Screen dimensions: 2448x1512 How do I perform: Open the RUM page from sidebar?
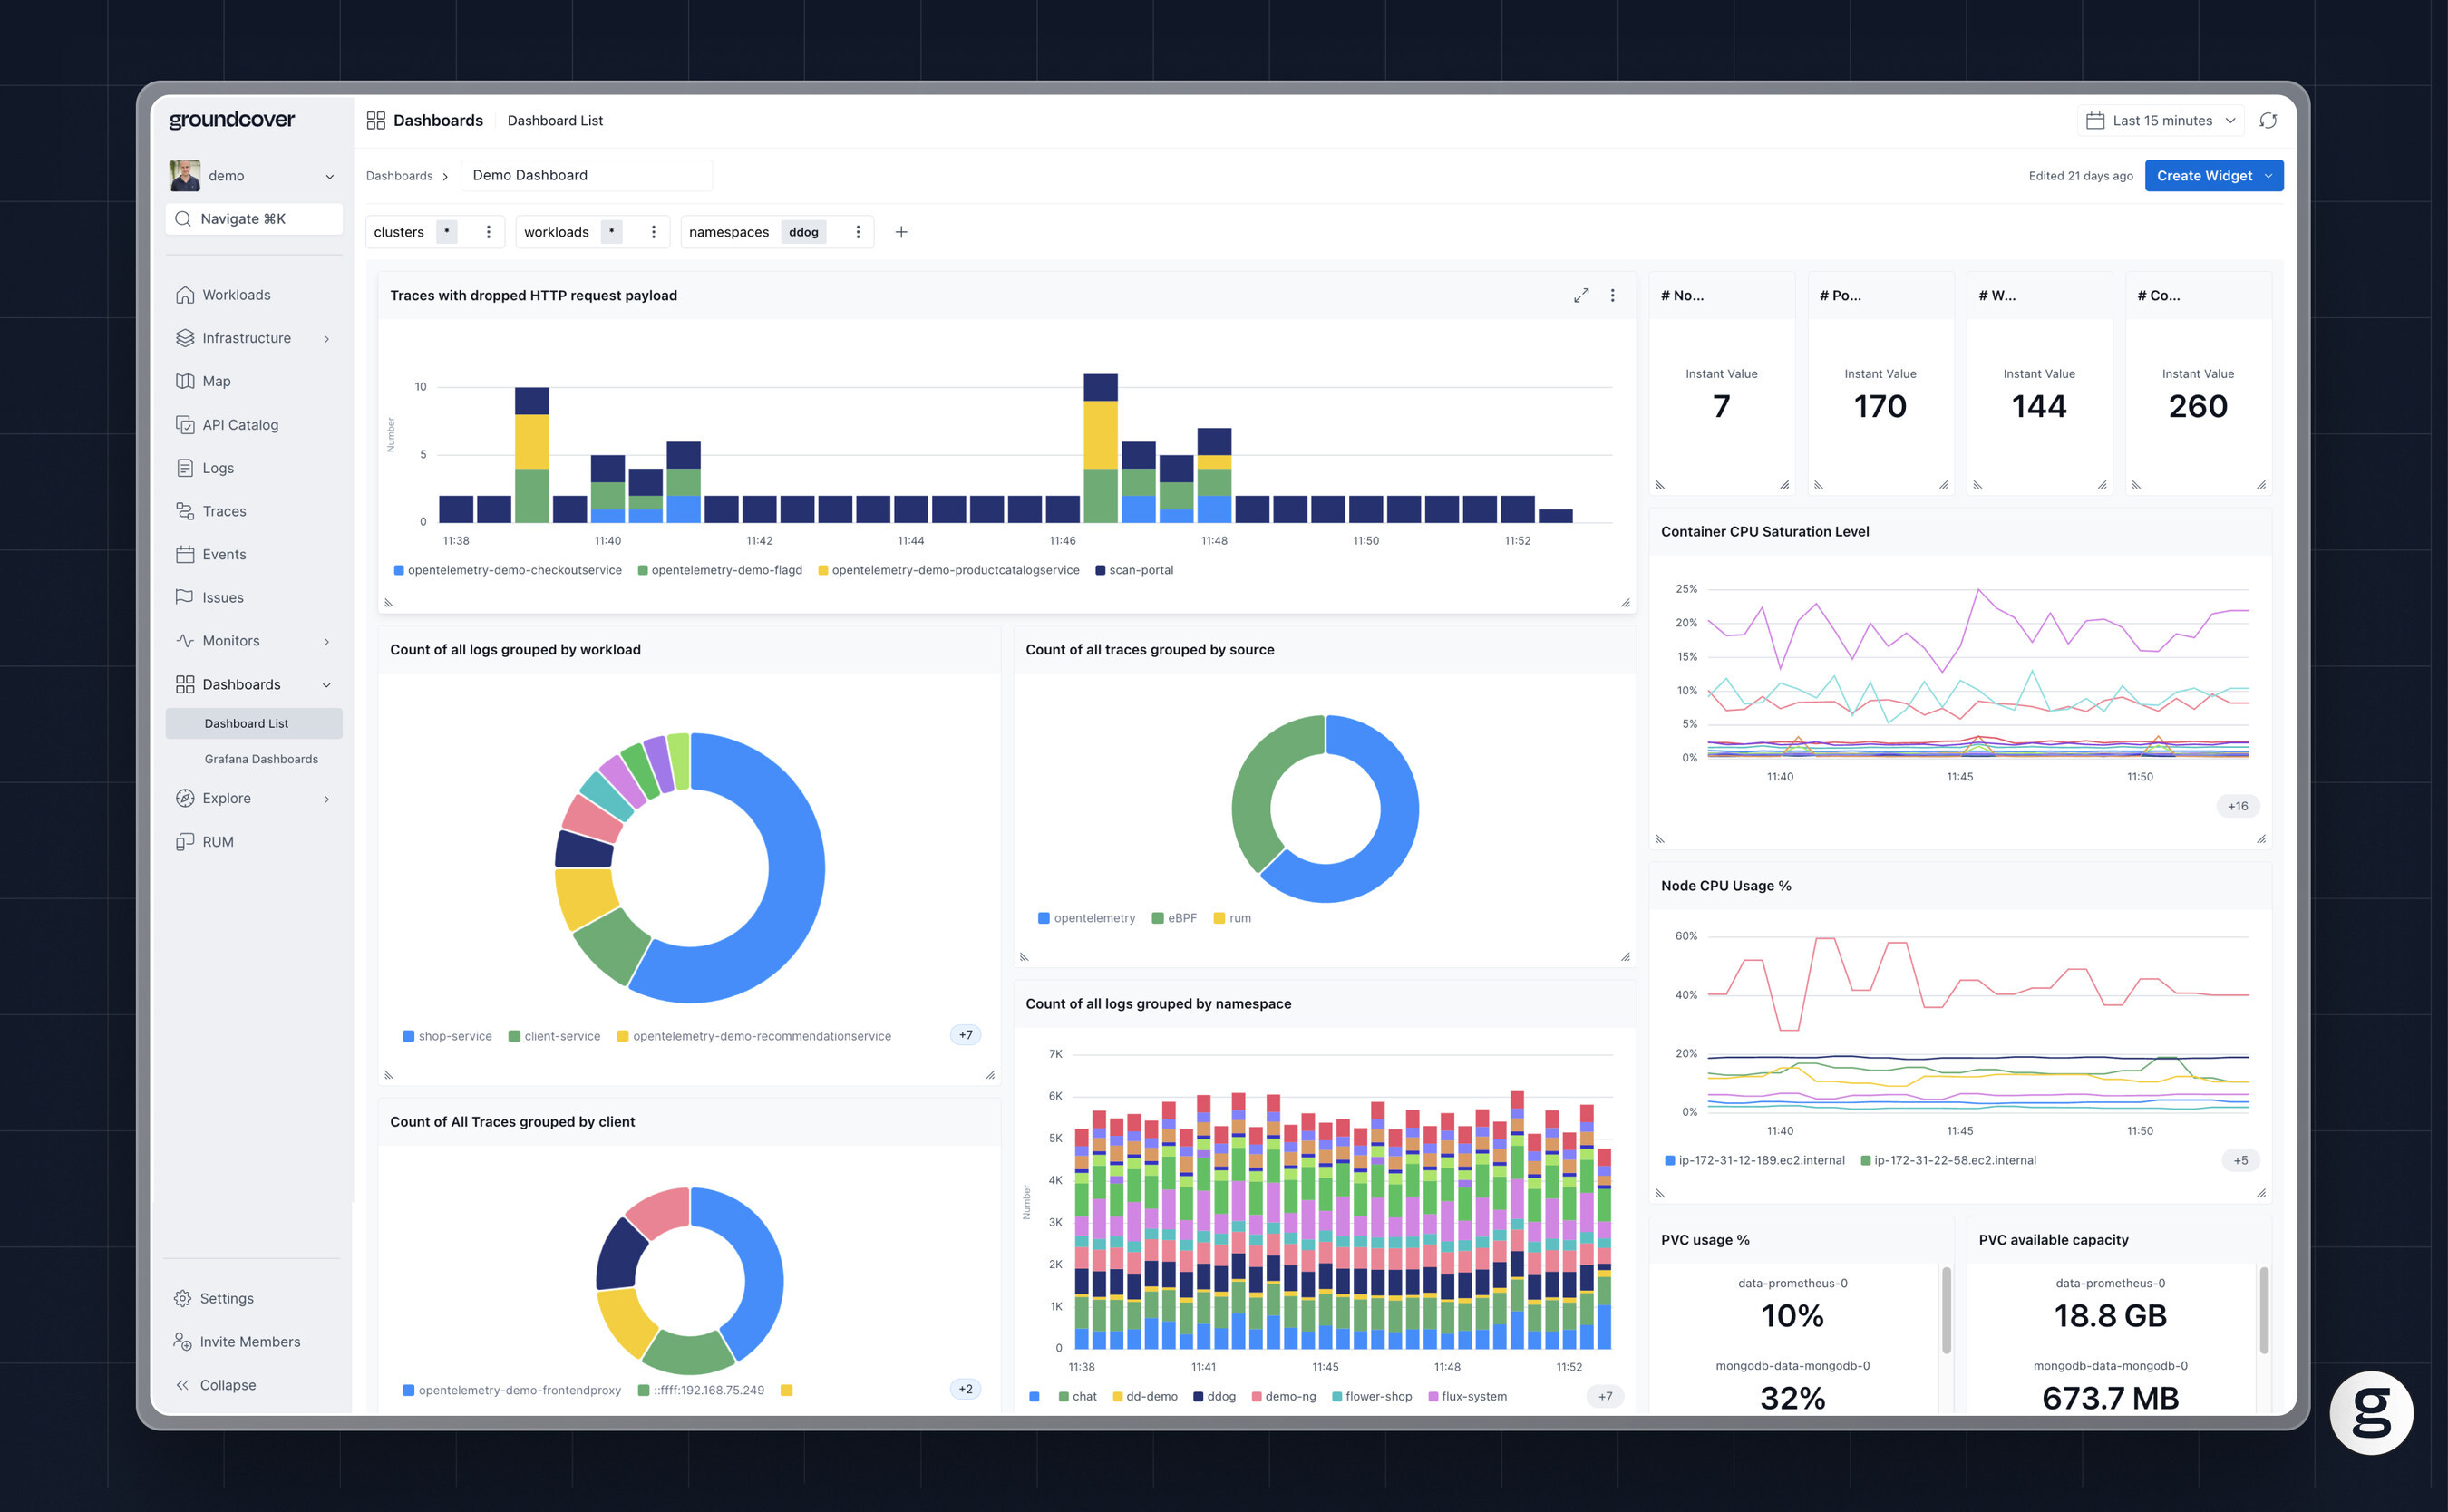218,842
